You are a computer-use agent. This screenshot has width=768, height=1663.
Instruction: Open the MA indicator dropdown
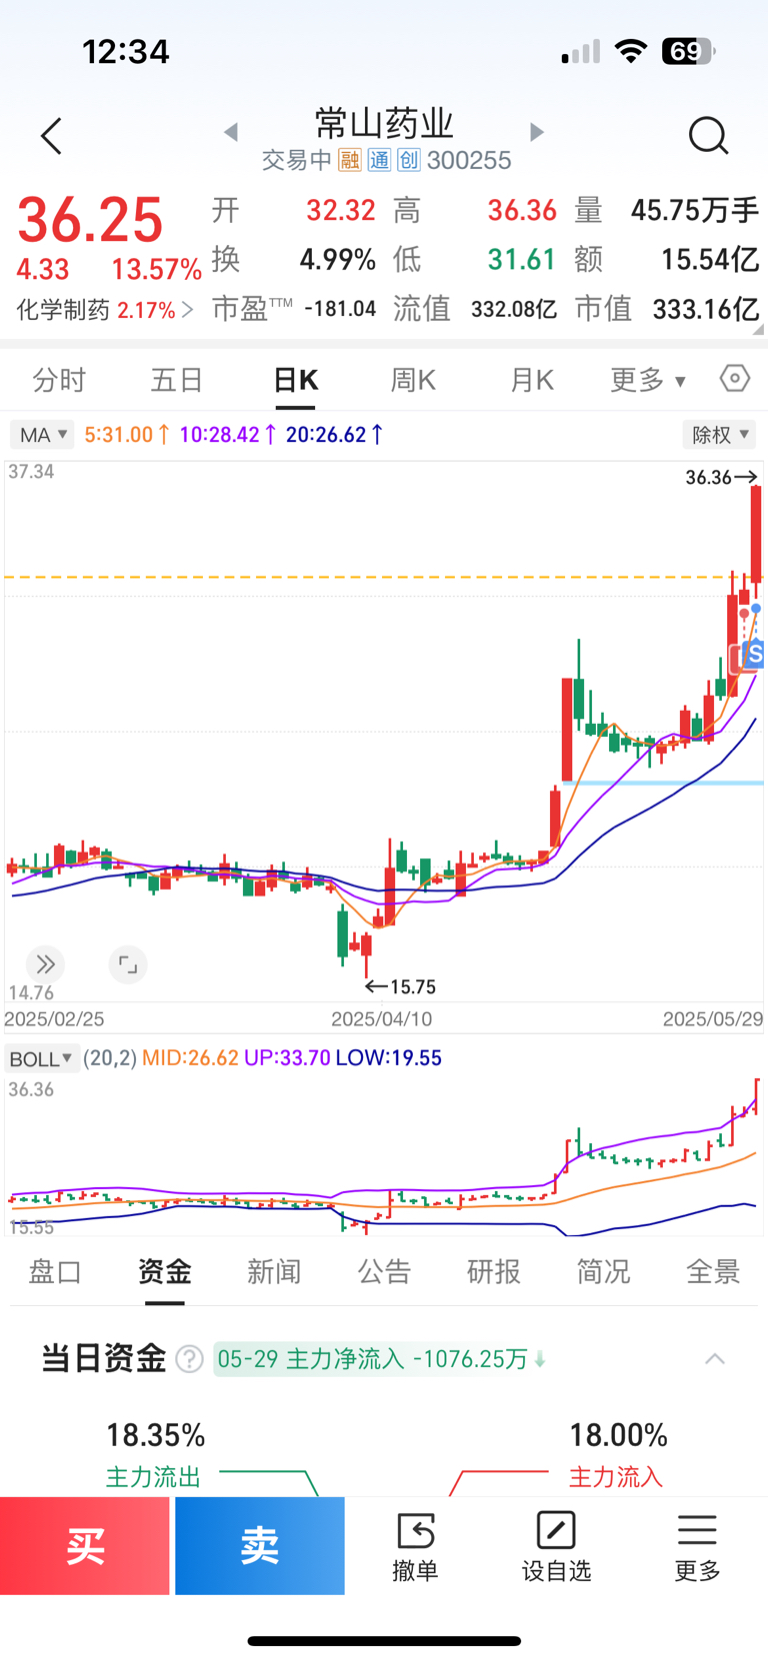click(x=42, y=435)
